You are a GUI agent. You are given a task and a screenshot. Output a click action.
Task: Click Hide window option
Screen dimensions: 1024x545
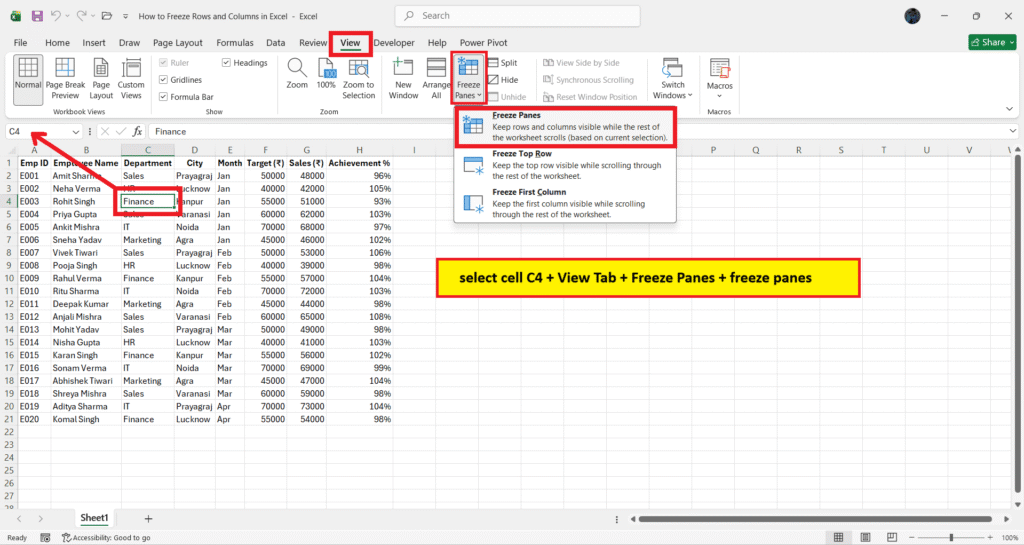click(503, 80)
